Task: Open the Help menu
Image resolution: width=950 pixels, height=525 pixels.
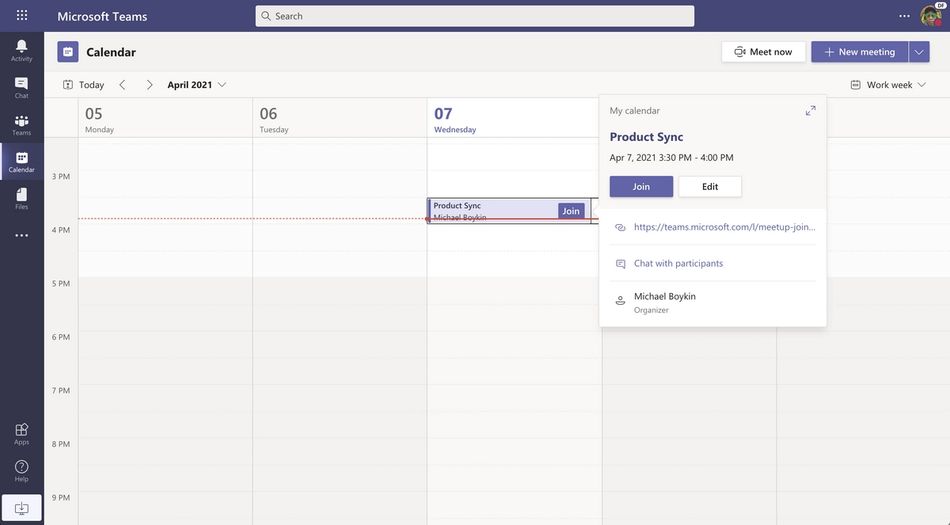Action: pyautogui.click(x=21, y=471)
